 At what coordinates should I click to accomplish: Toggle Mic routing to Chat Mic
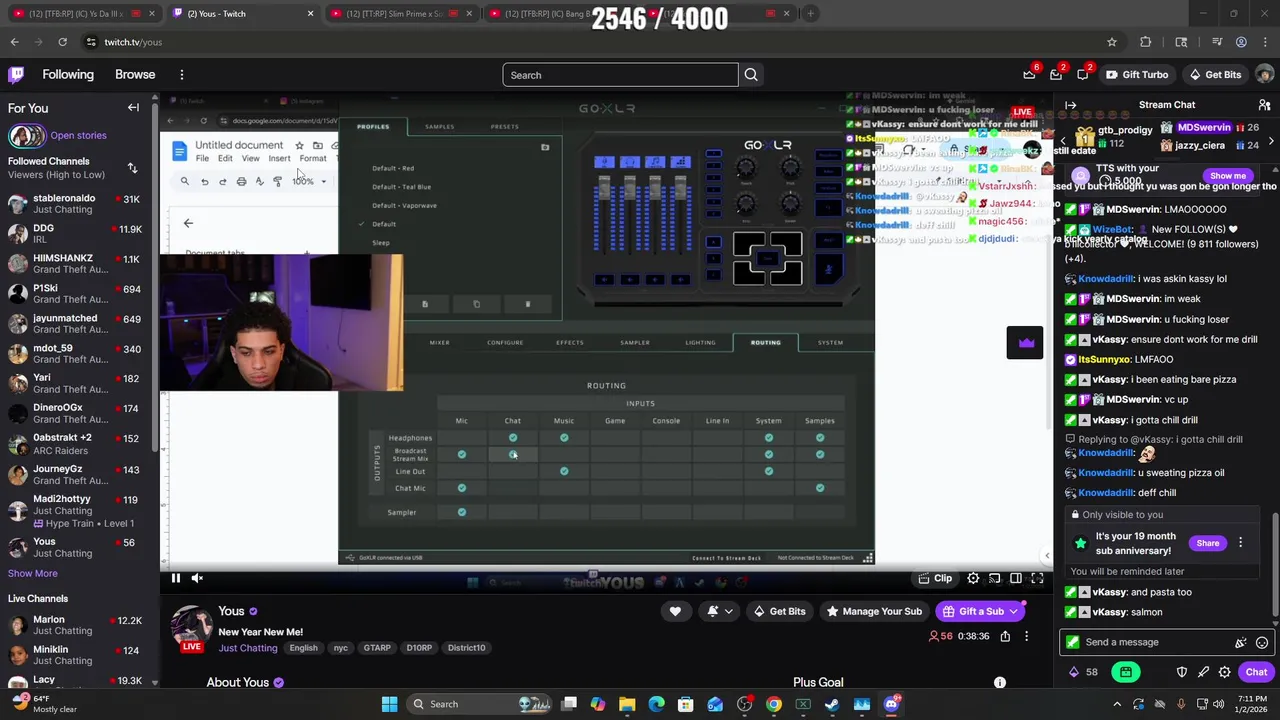(462, 488)
